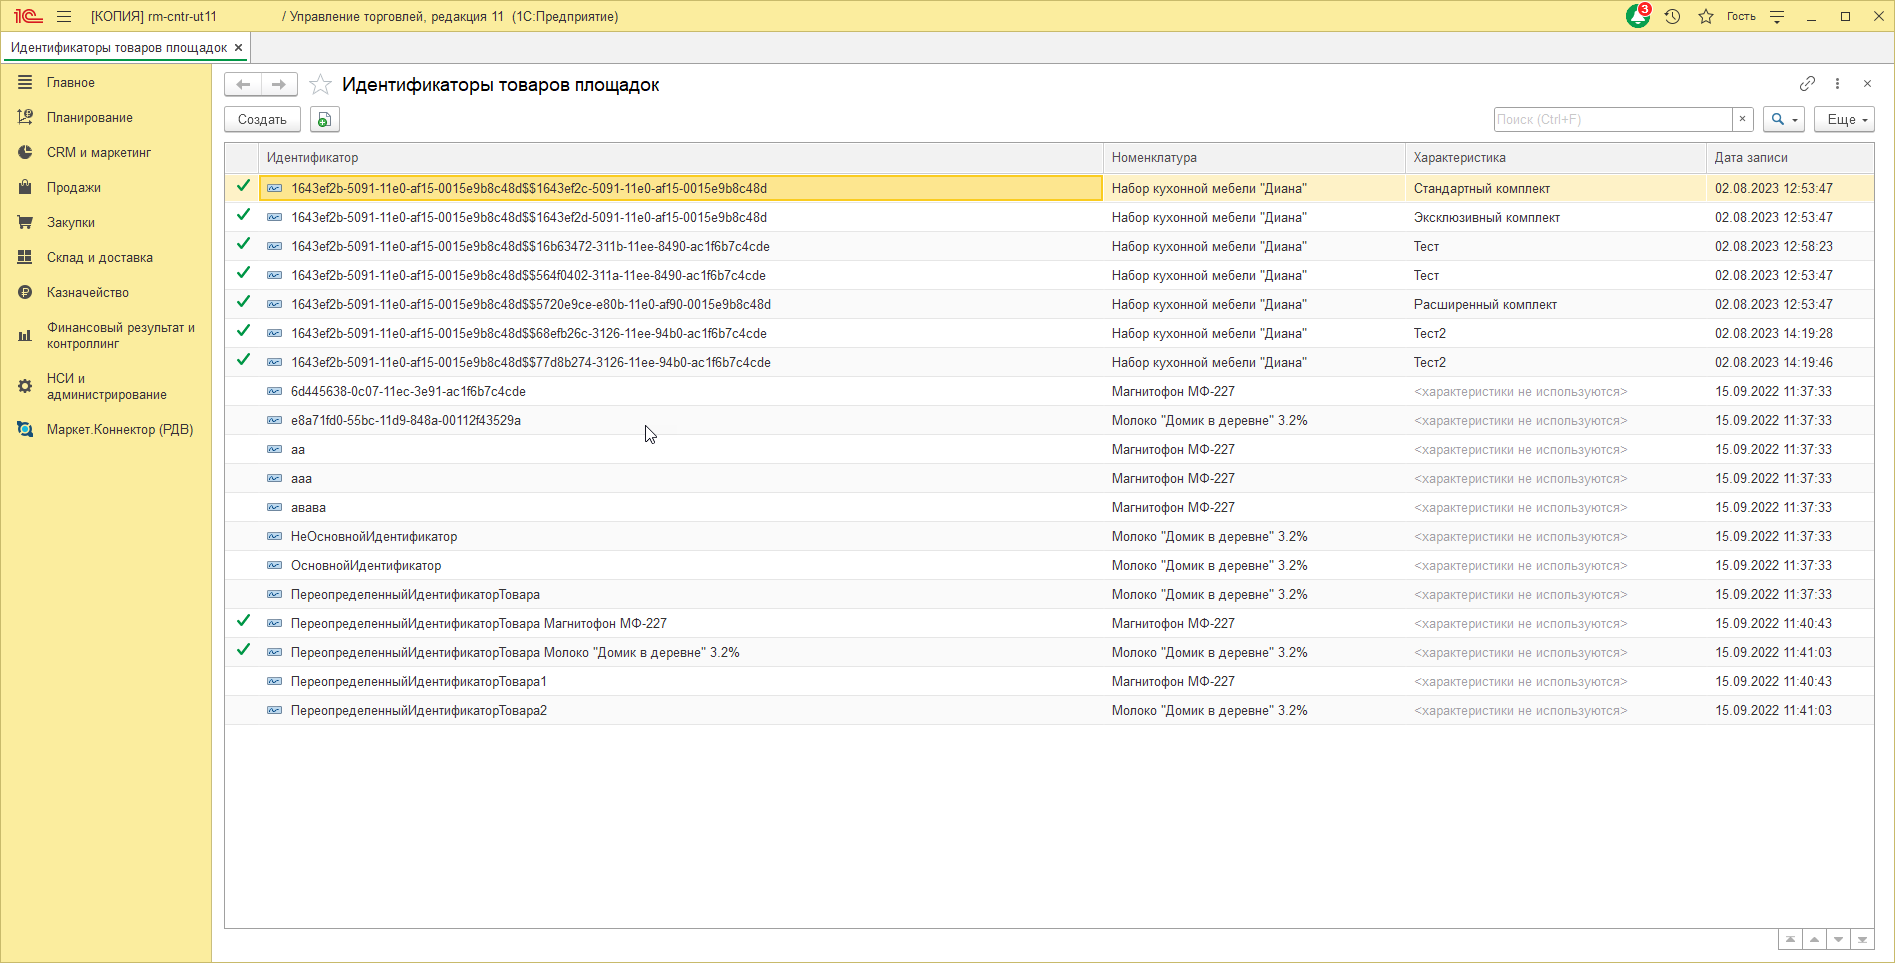The image size is (1895, 963).
Task: Click the notifications bell icon
Action: pyautogui.click(x=1637, y=17)
